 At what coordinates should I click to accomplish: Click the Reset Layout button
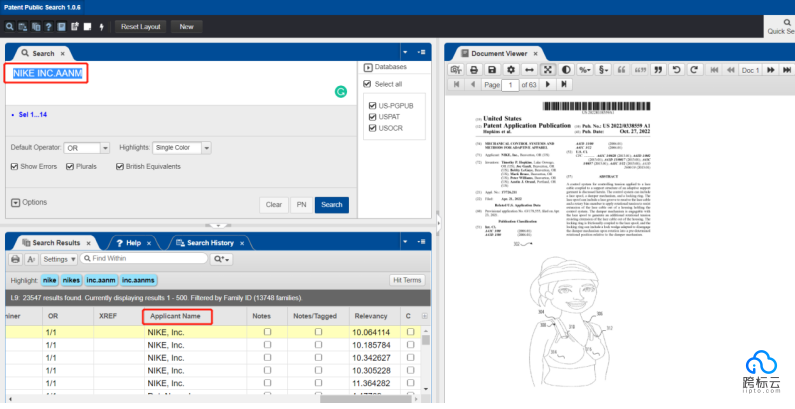pos(140,27)
